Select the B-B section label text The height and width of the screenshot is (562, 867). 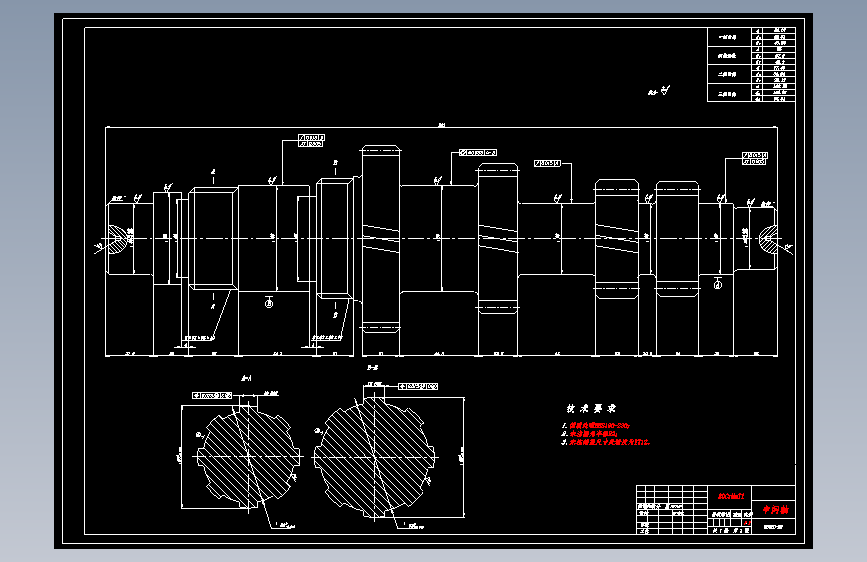point(372,367)
